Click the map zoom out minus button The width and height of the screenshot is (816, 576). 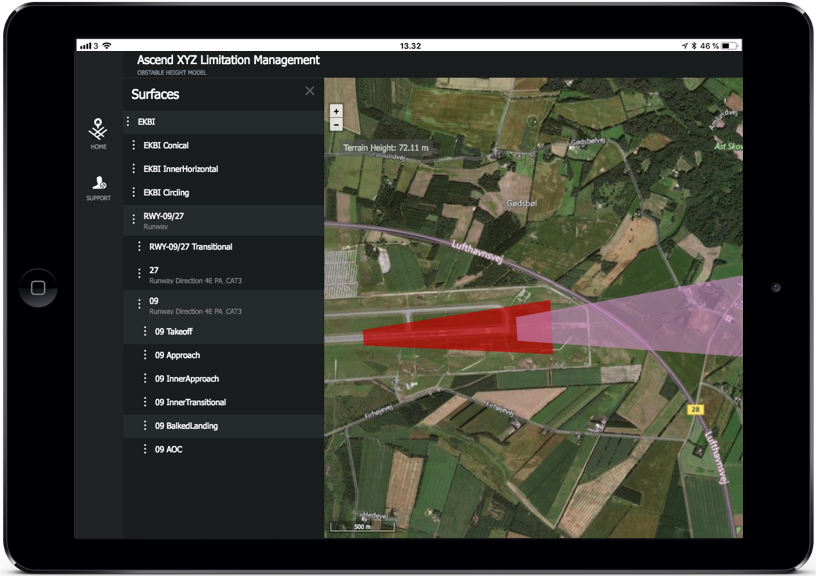336,124
